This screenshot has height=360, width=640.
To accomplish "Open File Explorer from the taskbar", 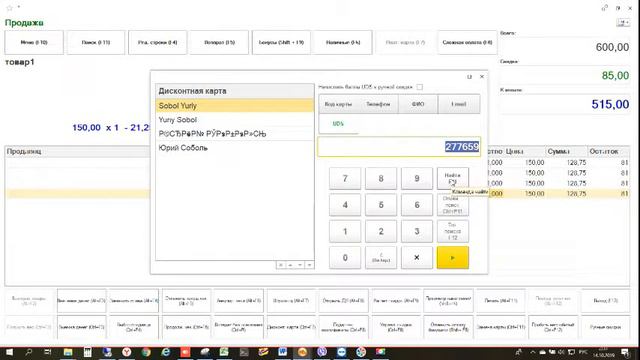I will [68, 352].
